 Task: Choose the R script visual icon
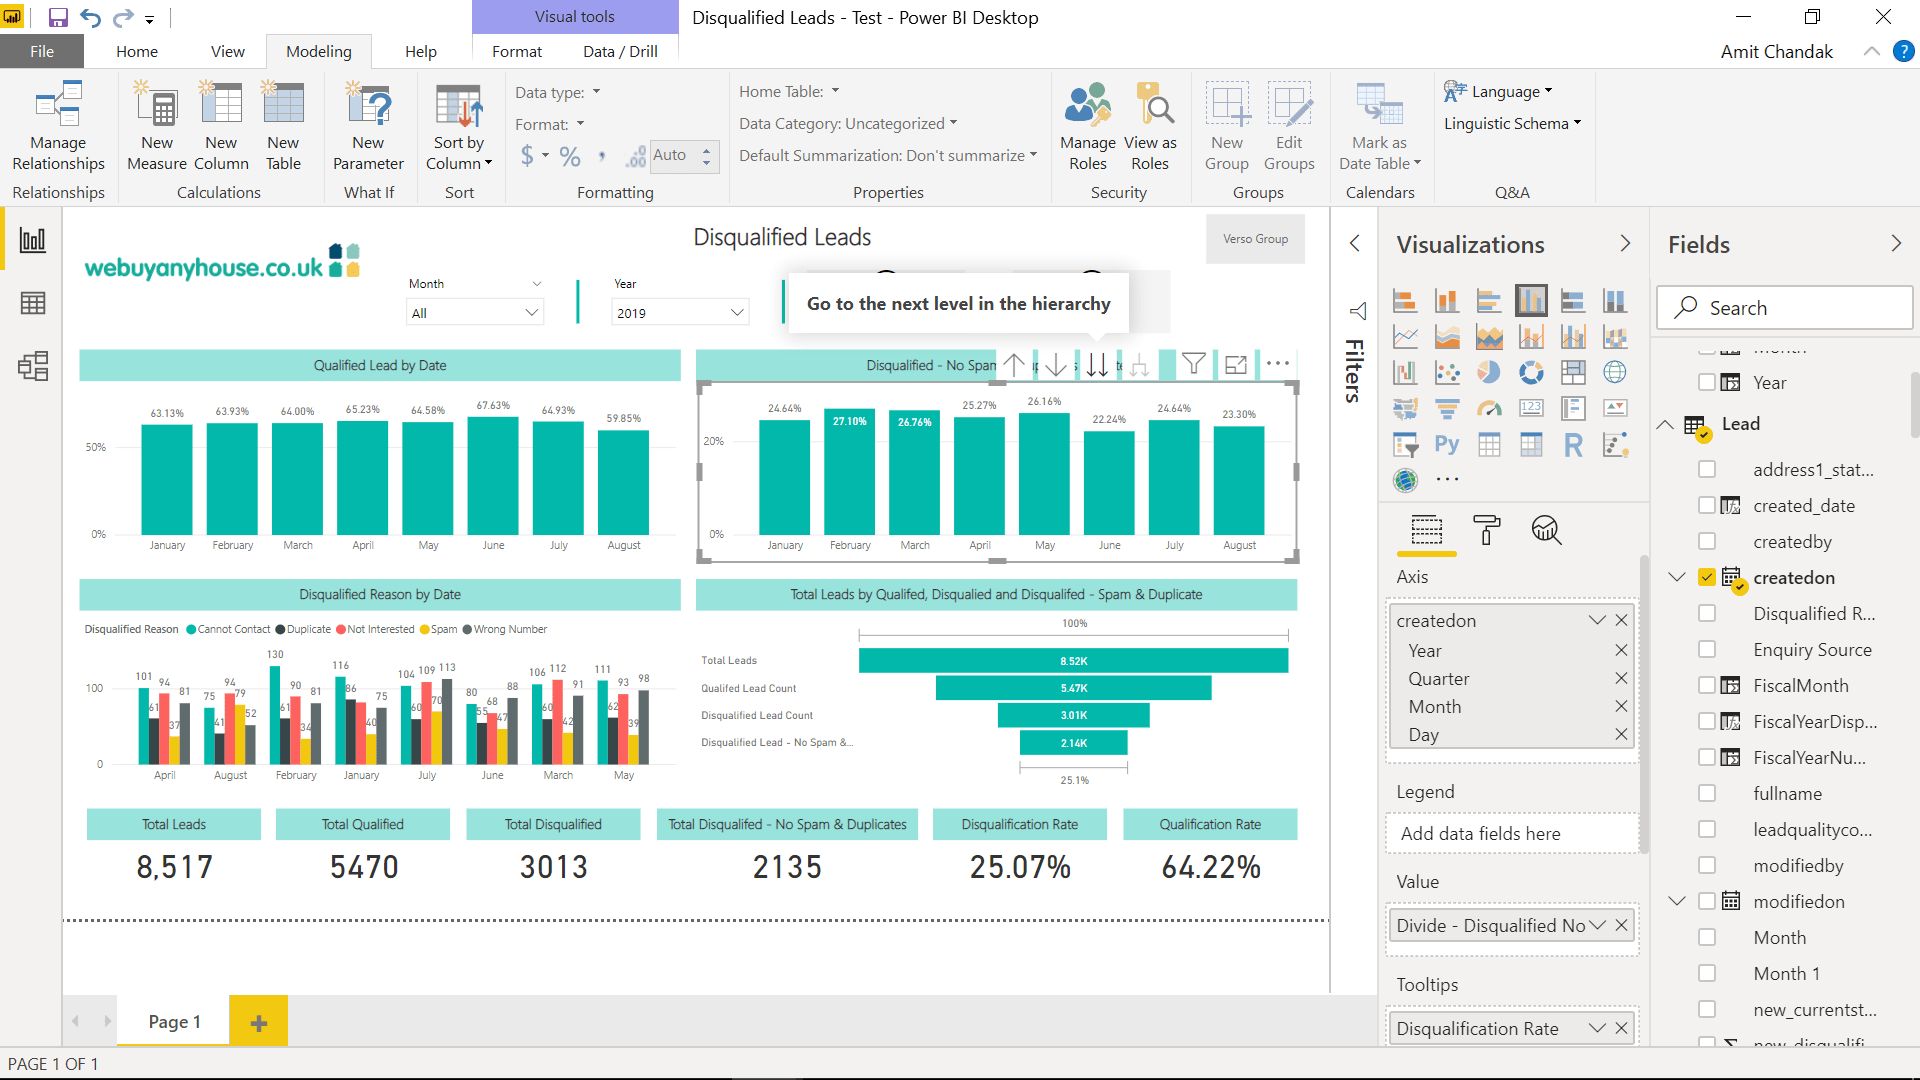(1573, 445)
